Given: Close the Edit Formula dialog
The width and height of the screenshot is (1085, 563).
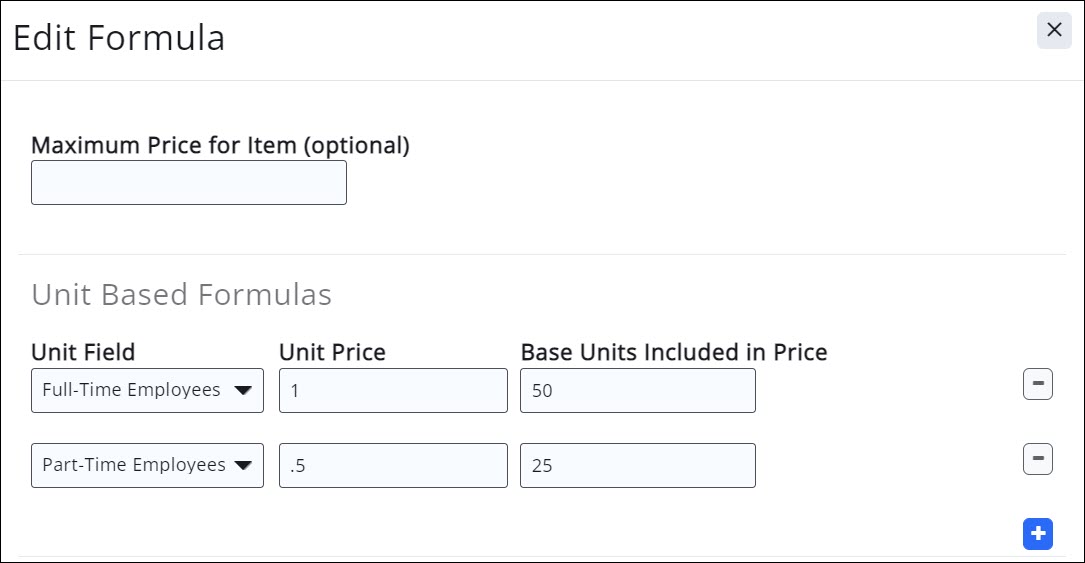Looking at the screenshot, I should point(1053,31).
